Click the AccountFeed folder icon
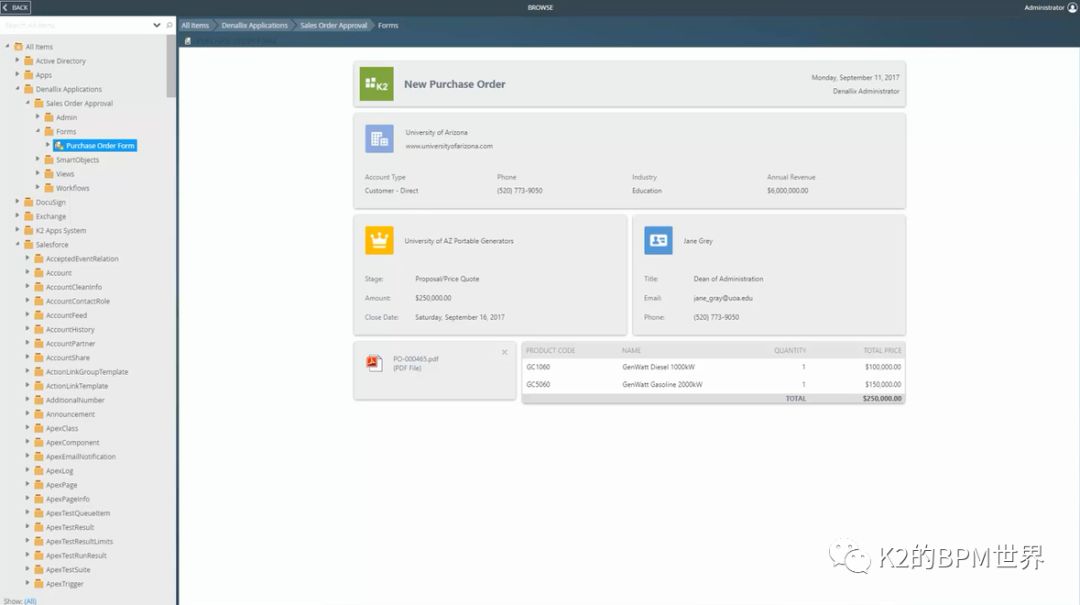The width and height of the screenshot is (1080, 605). pos(39,315)
